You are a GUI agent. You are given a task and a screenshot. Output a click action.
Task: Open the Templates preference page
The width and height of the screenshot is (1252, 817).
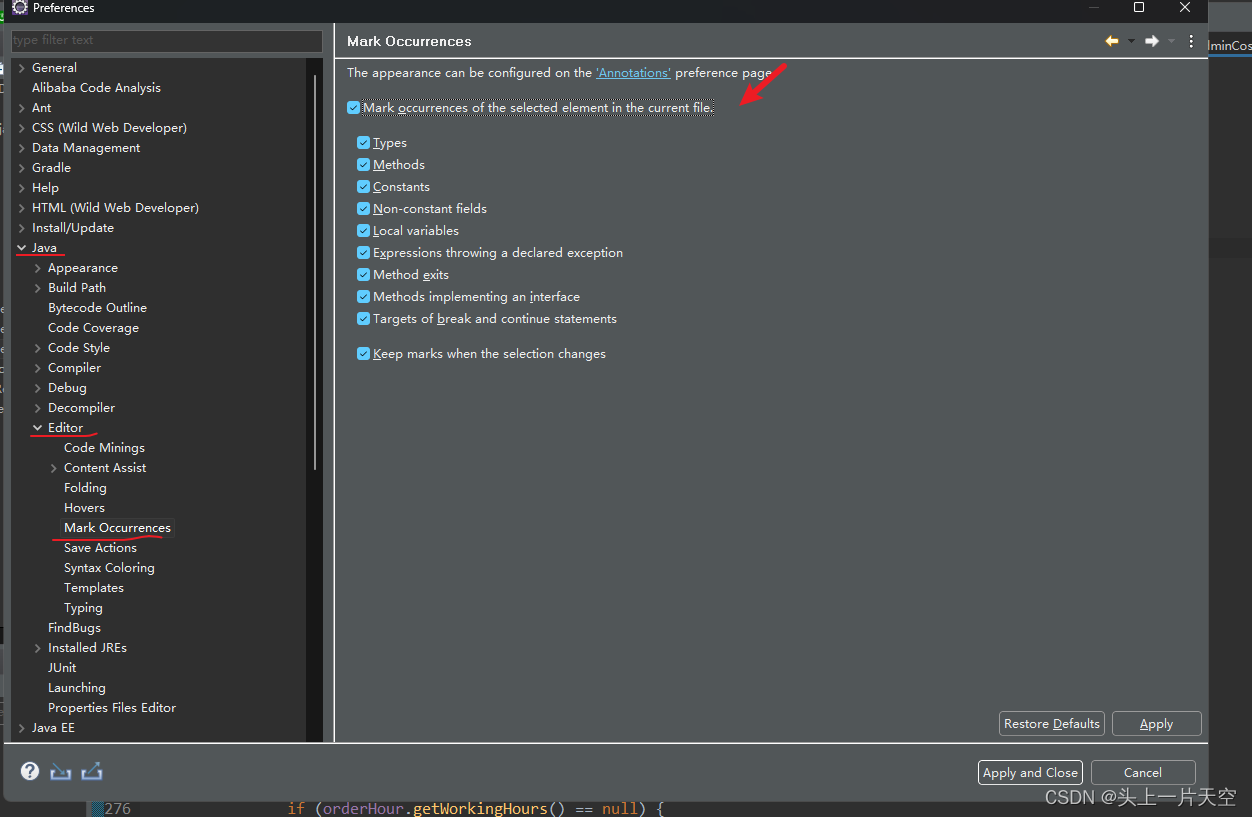(x=94, y=588)
